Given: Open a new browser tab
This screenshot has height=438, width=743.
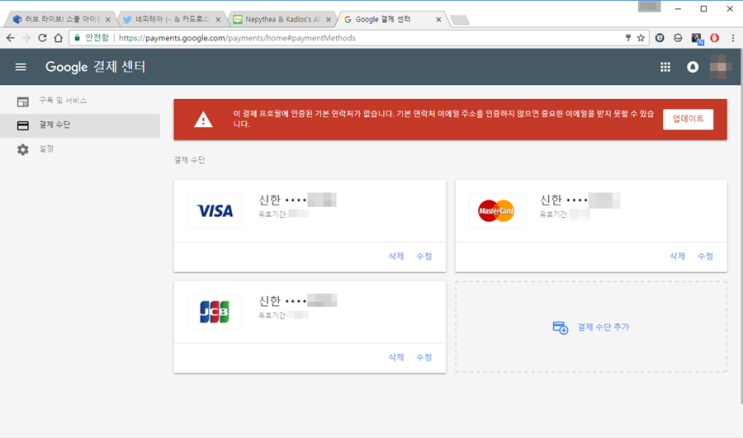Looking at the screenshot, I should point(460,20).
